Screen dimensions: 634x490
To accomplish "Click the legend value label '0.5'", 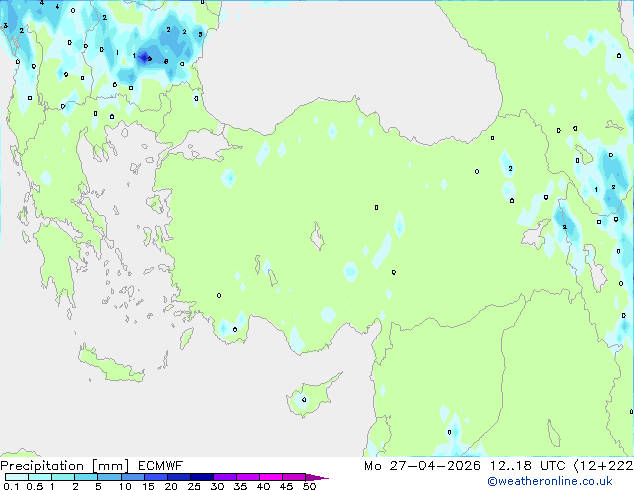I will click(x=34, y=486).
